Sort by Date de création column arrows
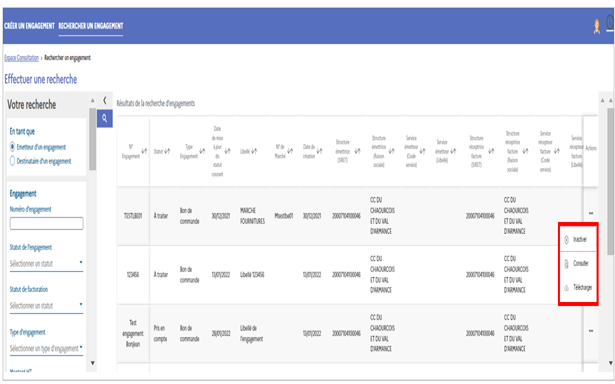This screenshot has width=615, height=384. click(320, 151)
